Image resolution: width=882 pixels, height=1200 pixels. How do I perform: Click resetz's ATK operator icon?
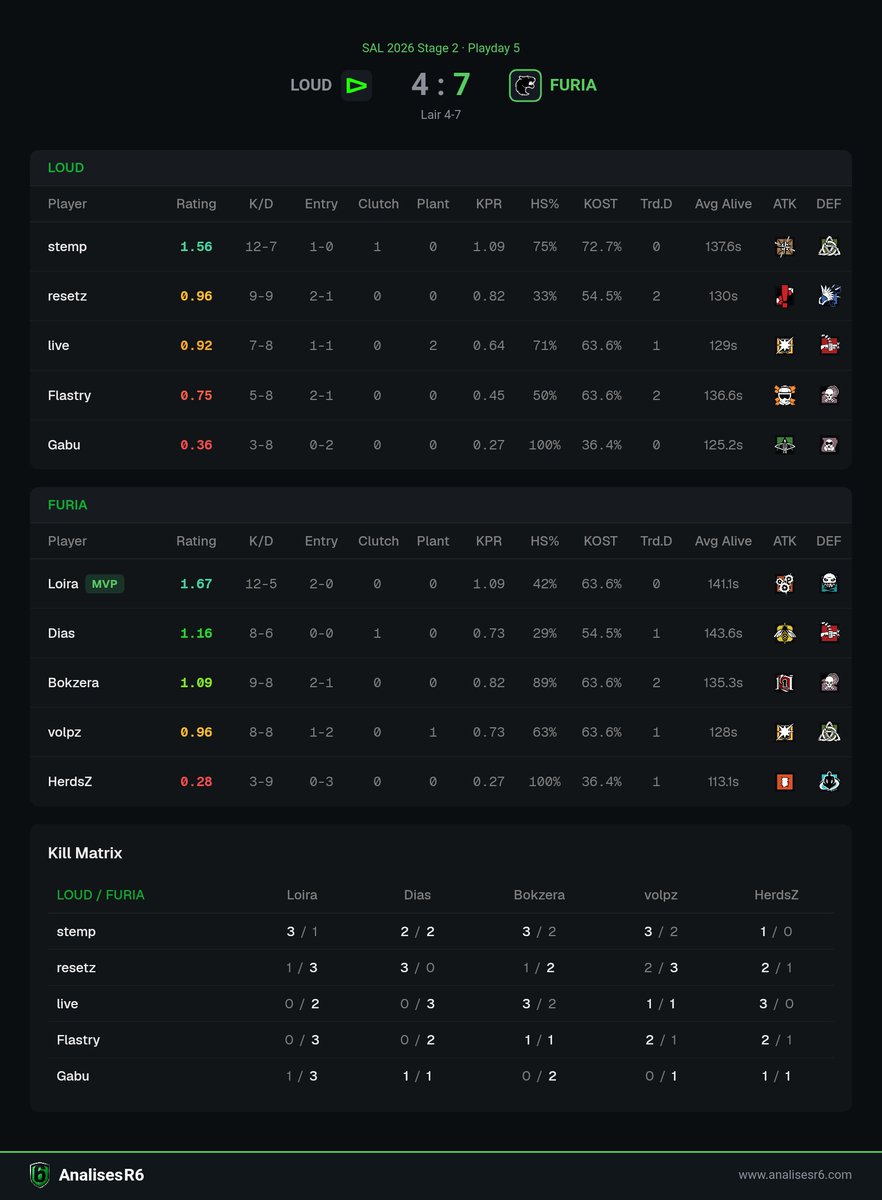(785, 296)
